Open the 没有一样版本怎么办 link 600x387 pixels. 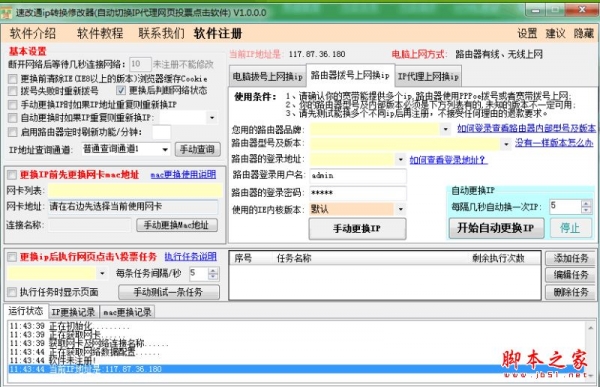pos(554,143)
